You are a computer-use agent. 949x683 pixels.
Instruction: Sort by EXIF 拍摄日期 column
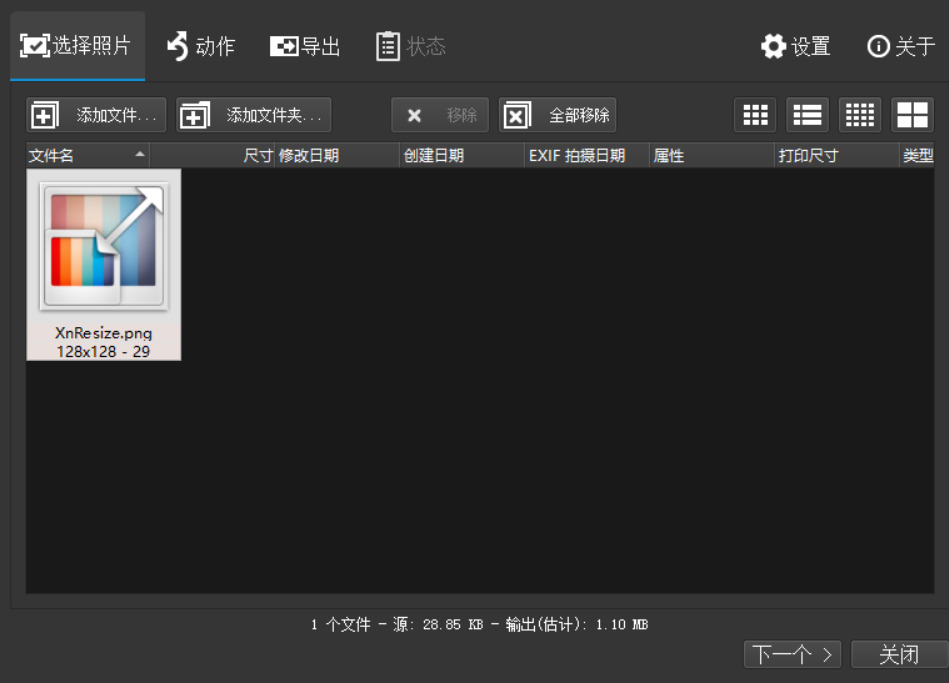[x=587, y=156]
